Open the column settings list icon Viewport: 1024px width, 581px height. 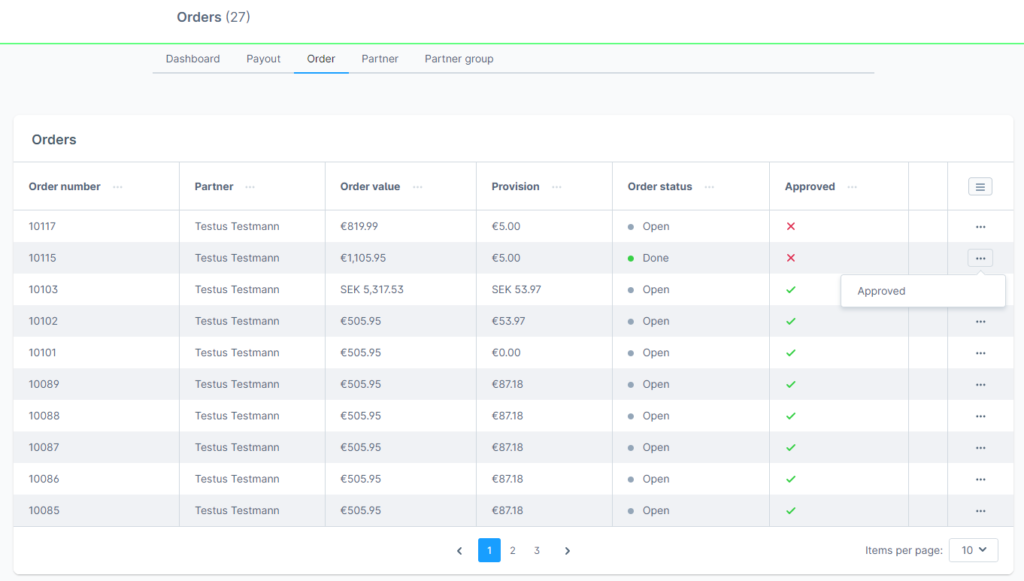click(980, 187)
